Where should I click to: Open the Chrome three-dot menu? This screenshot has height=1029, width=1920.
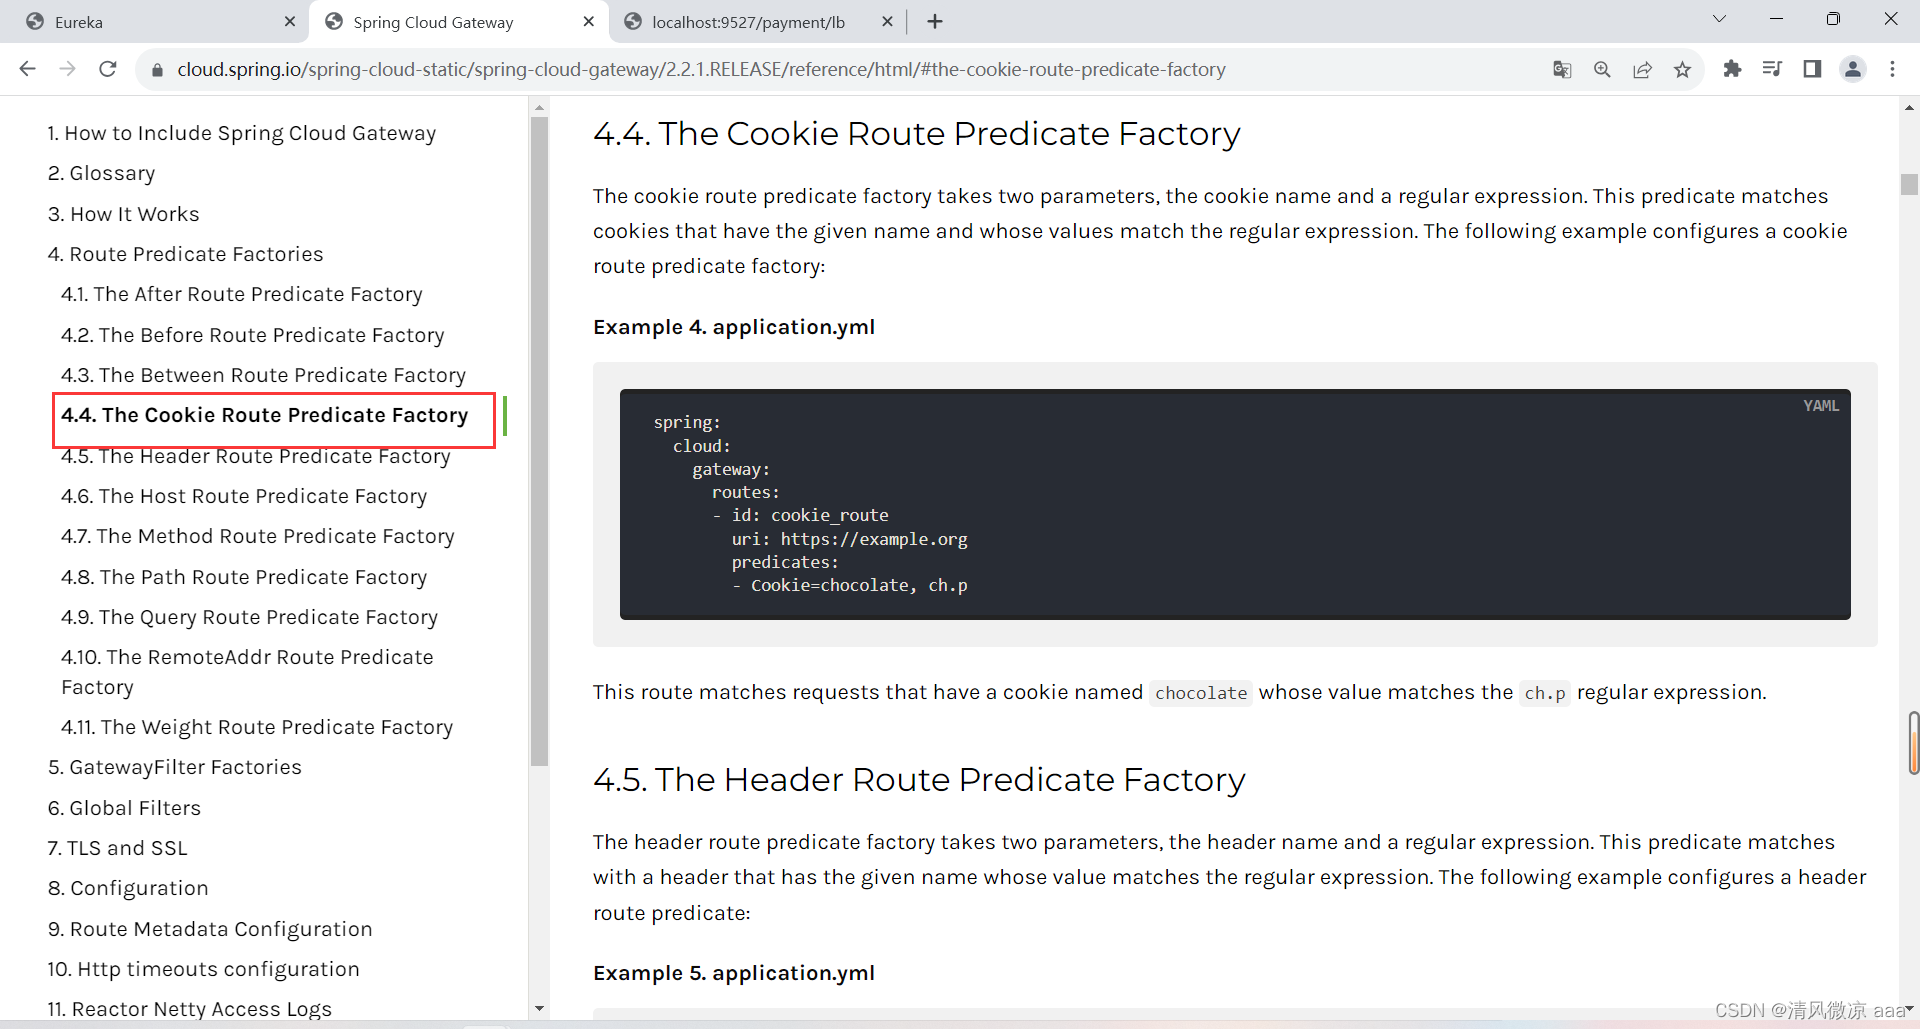pyautogui.click(x=1892, y=69)
